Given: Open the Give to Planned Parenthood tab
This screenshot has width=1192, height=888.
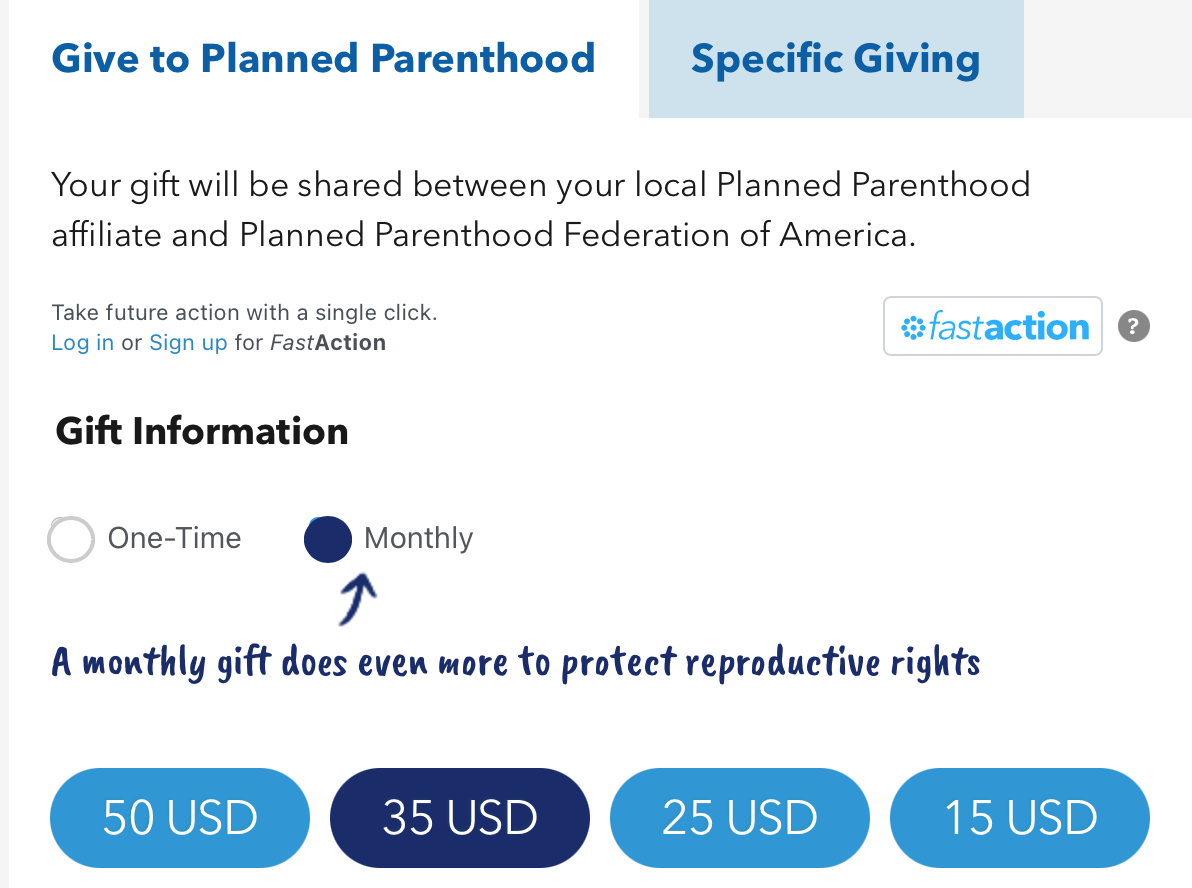Looking at the screenshot, I should (323, 58).
